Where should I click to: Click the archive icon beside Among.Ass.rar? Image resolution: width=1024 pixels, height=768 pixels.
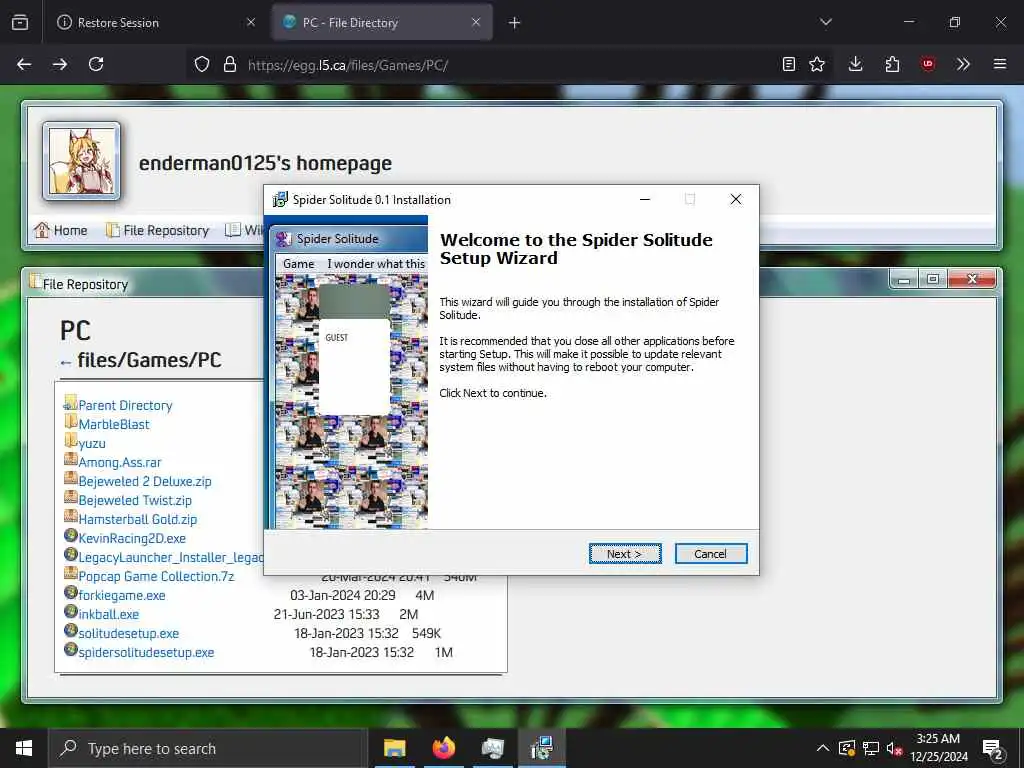[x=71, y=460]
